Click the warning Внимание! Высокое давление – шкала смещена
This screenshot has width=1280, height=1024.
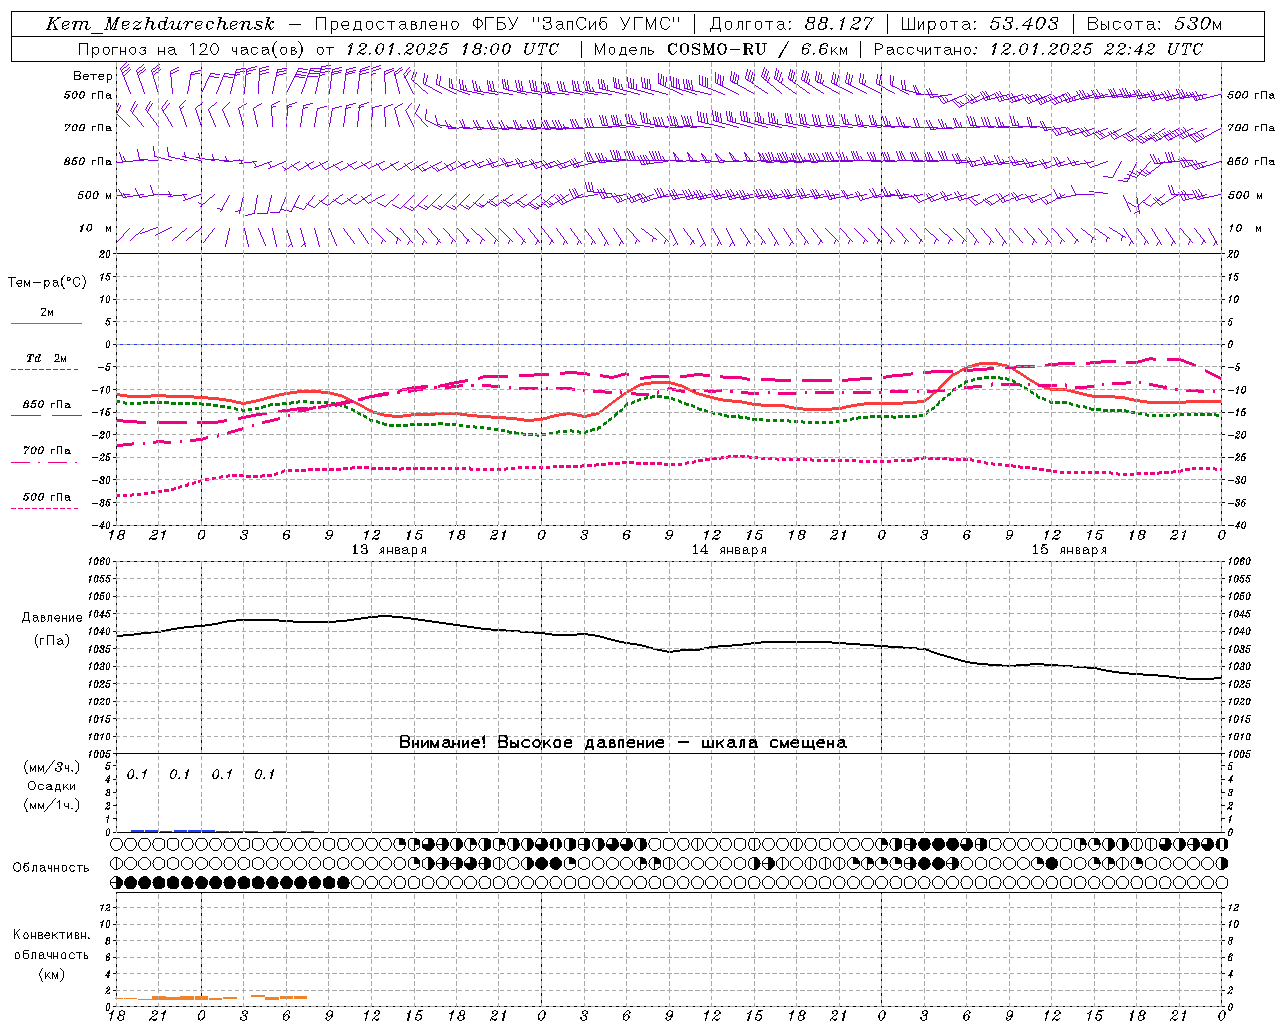coord(622,743)
